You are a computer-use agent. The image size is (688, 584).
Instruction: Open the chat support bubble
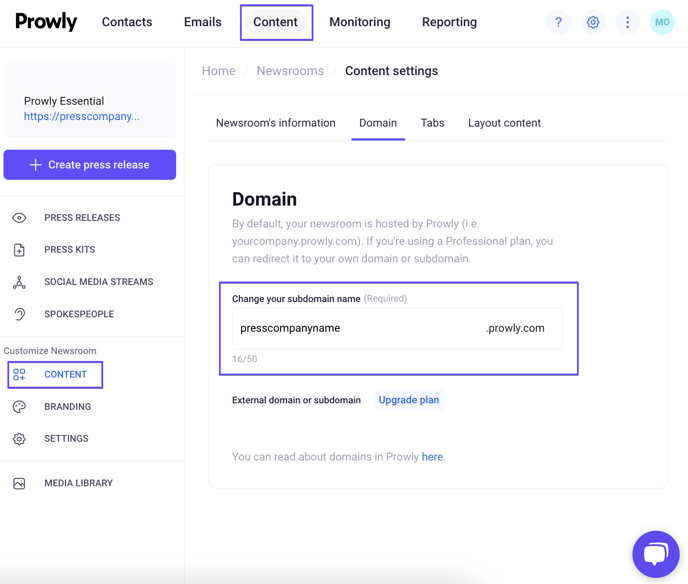click(656, 554)
